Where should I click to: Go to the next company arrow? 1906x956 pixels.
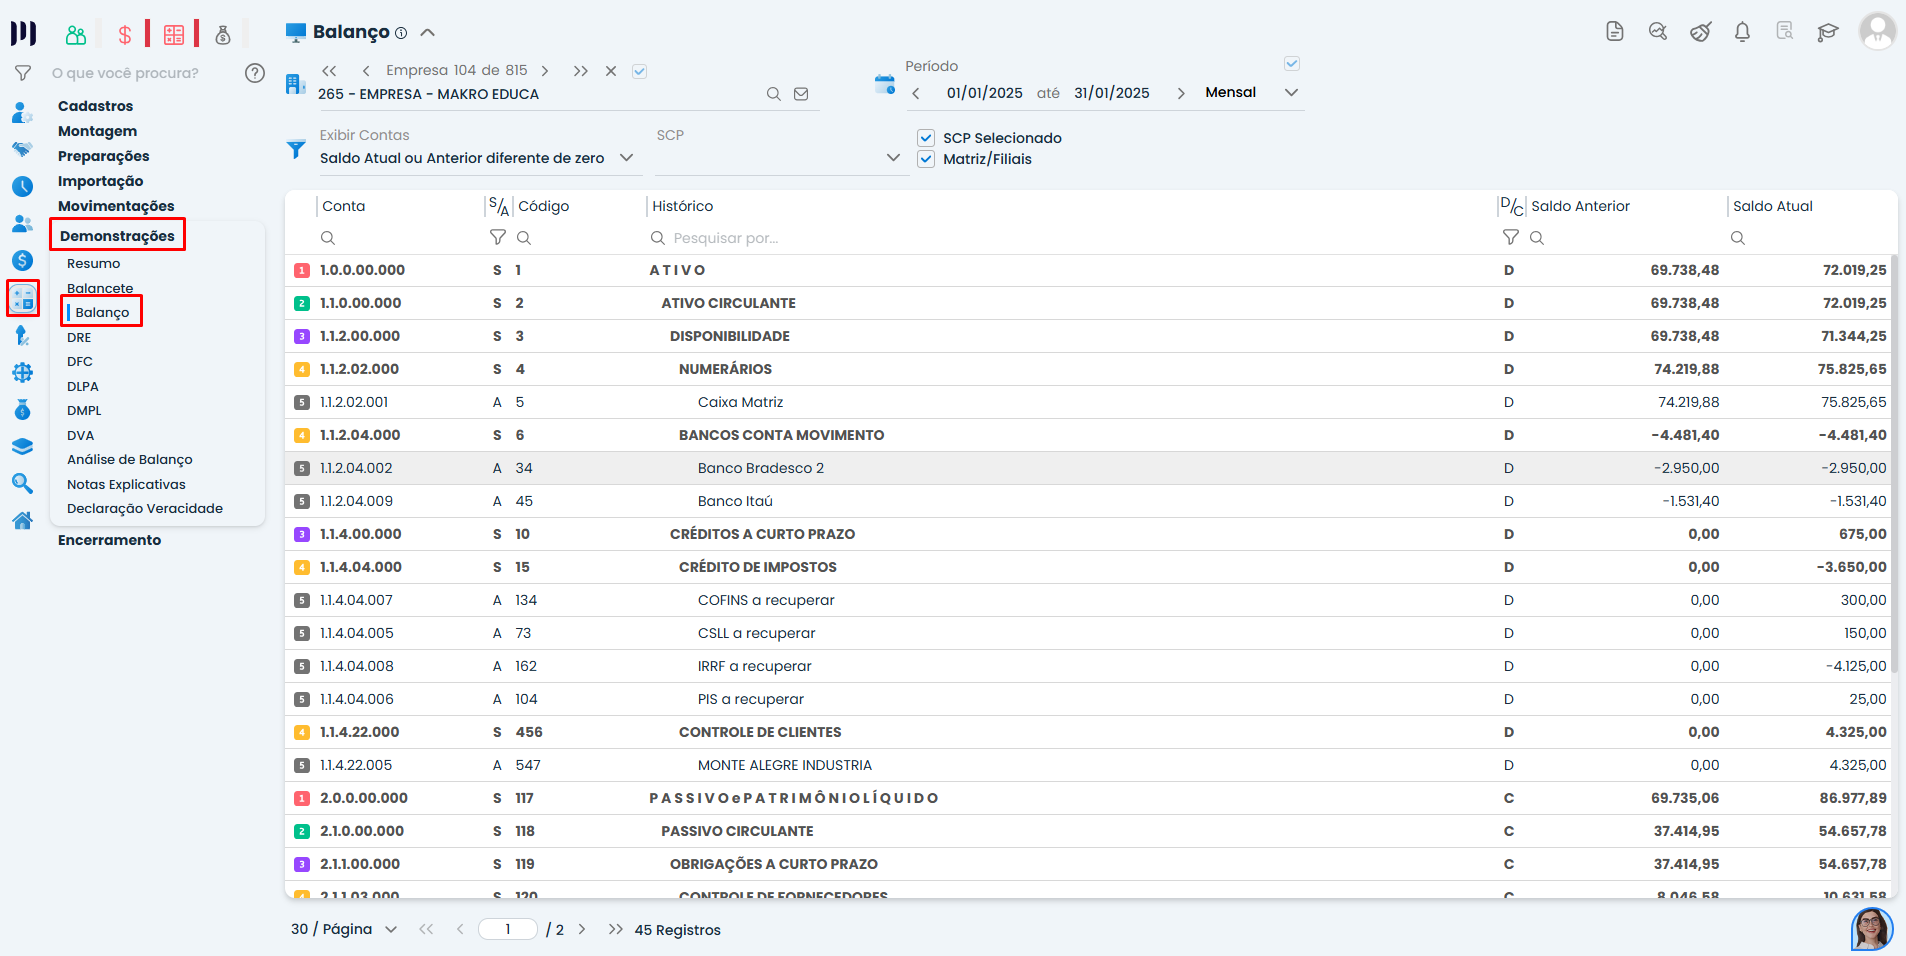click(545, 71)
